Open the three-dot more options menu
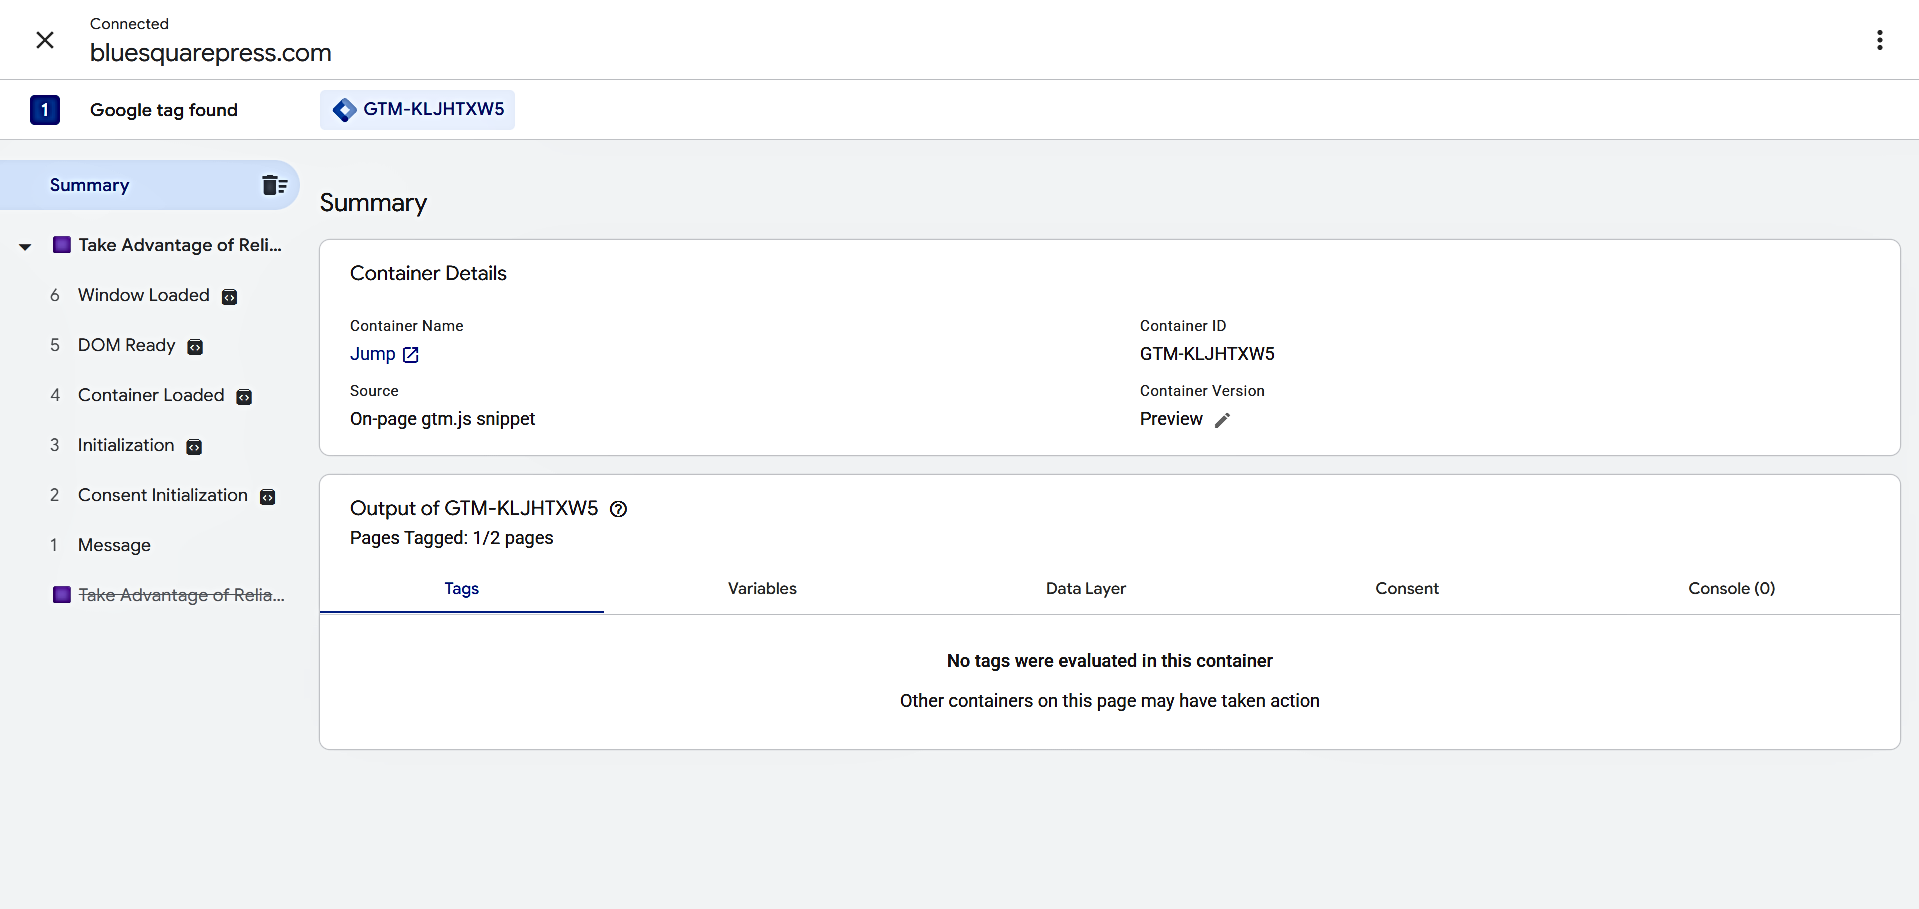Image resolution: width=1919 pixels, height=909 pixels. (x=1879, y=40)
